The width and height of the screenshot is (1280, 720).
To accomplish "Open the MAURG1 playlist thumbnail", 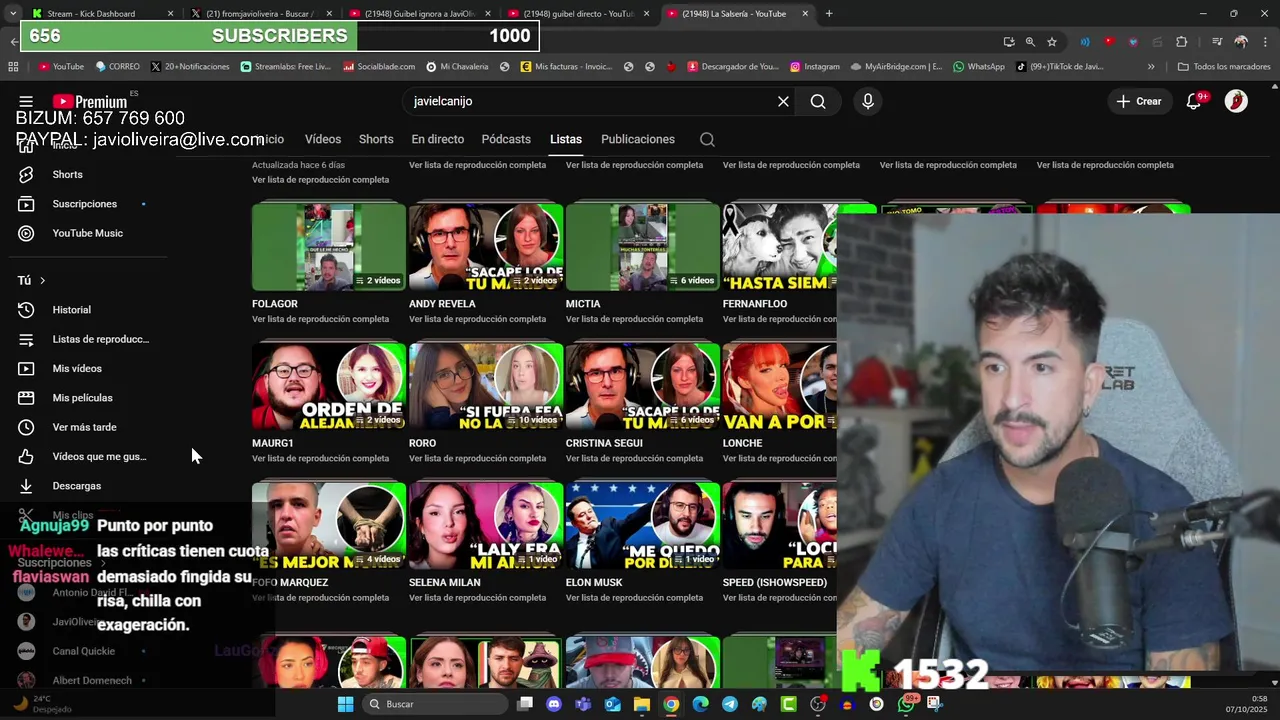I will point(329,386).
